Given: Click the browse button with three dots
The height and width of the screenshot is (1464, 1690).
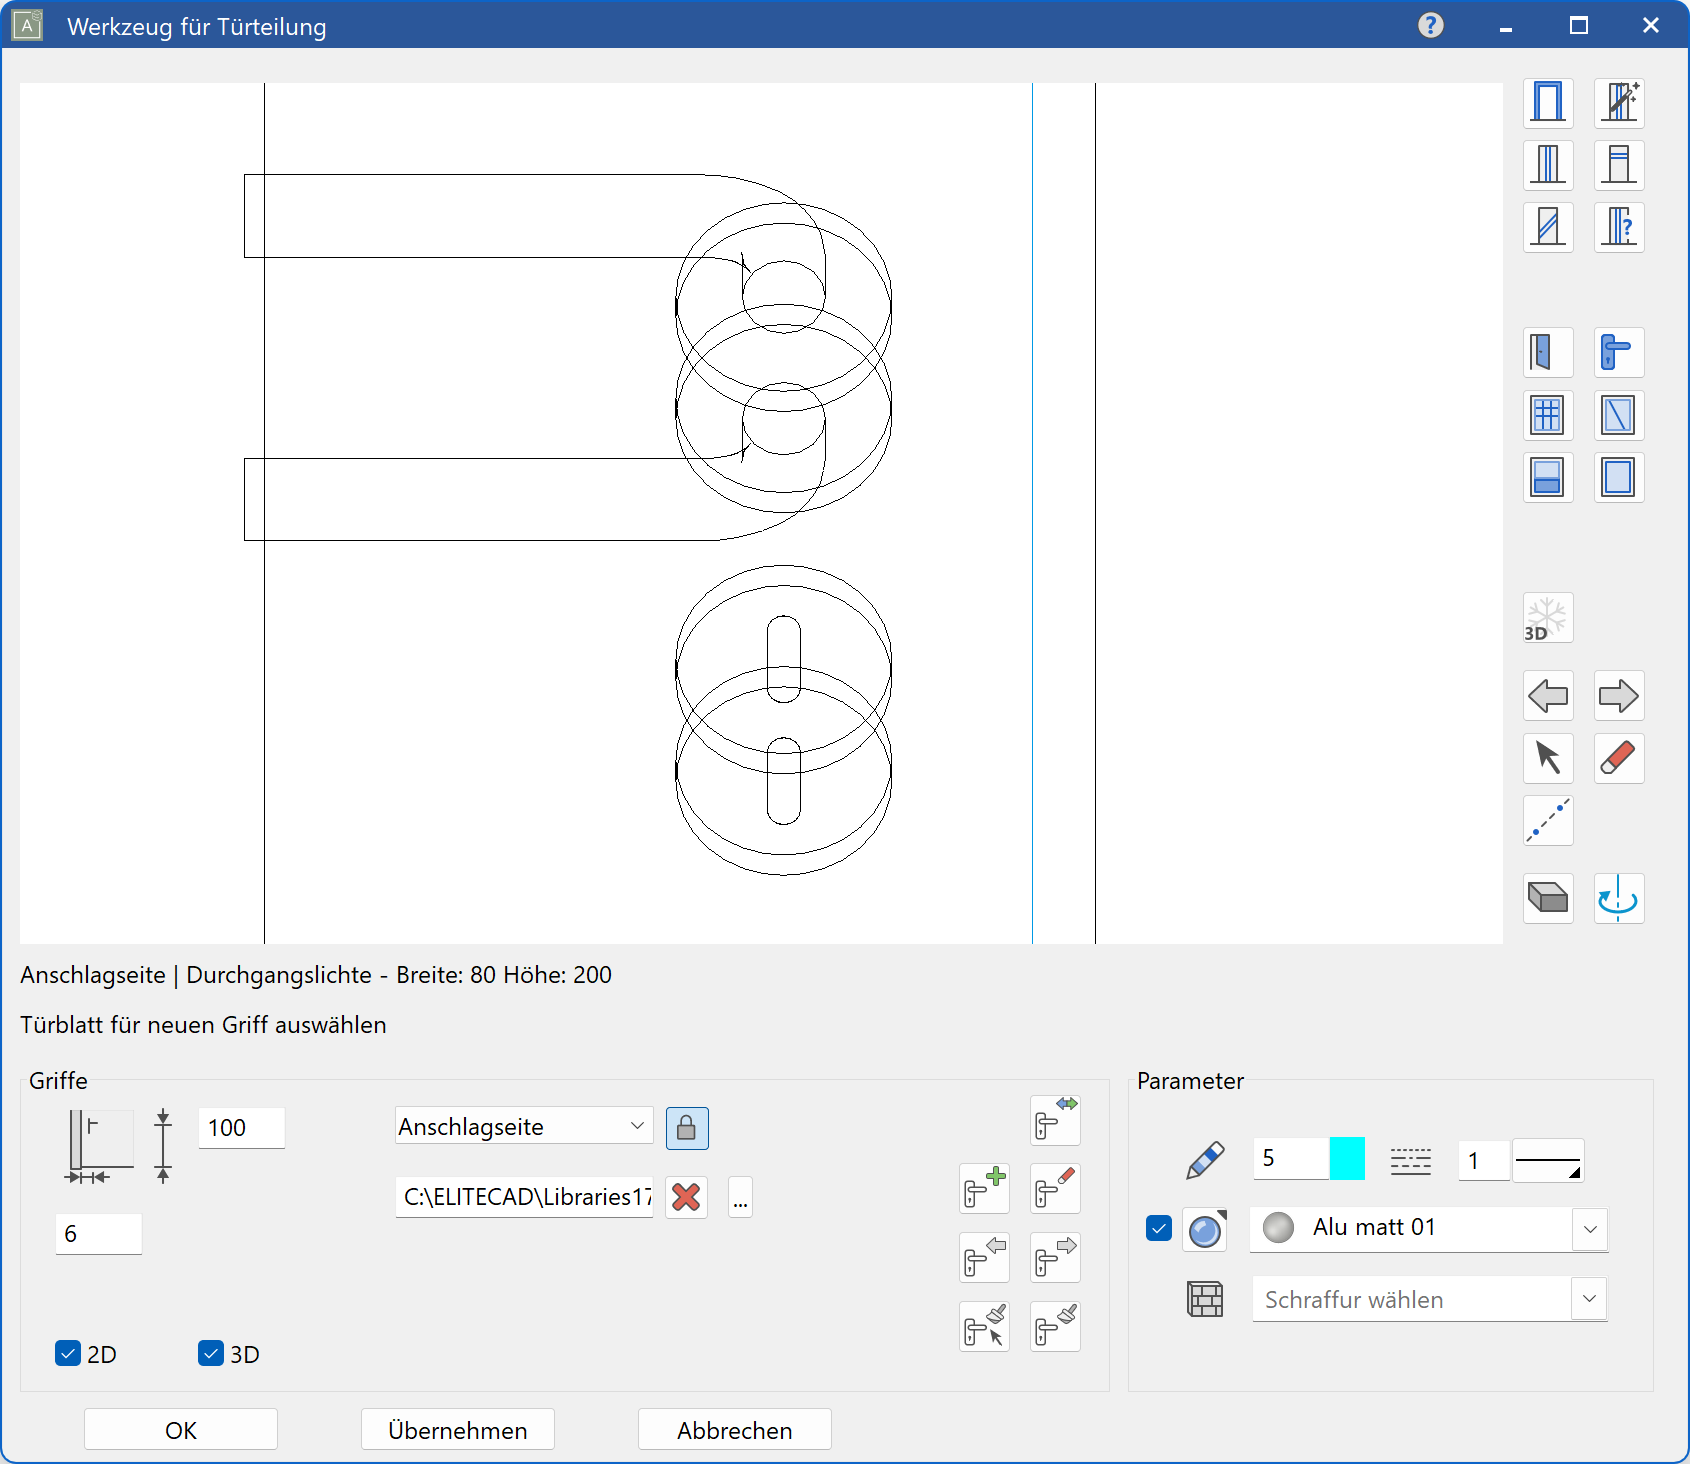Looking at the screenshot, I should 740,1197.
